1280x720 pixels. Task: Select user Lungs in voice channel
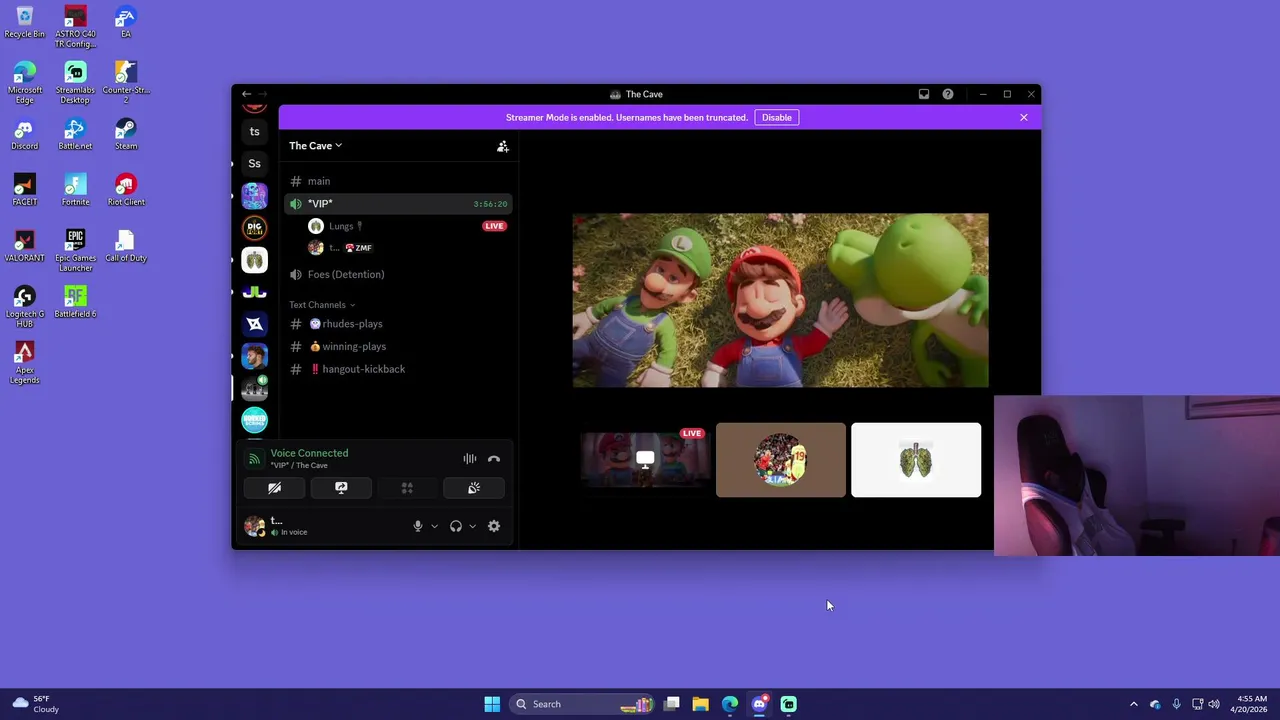408,226
